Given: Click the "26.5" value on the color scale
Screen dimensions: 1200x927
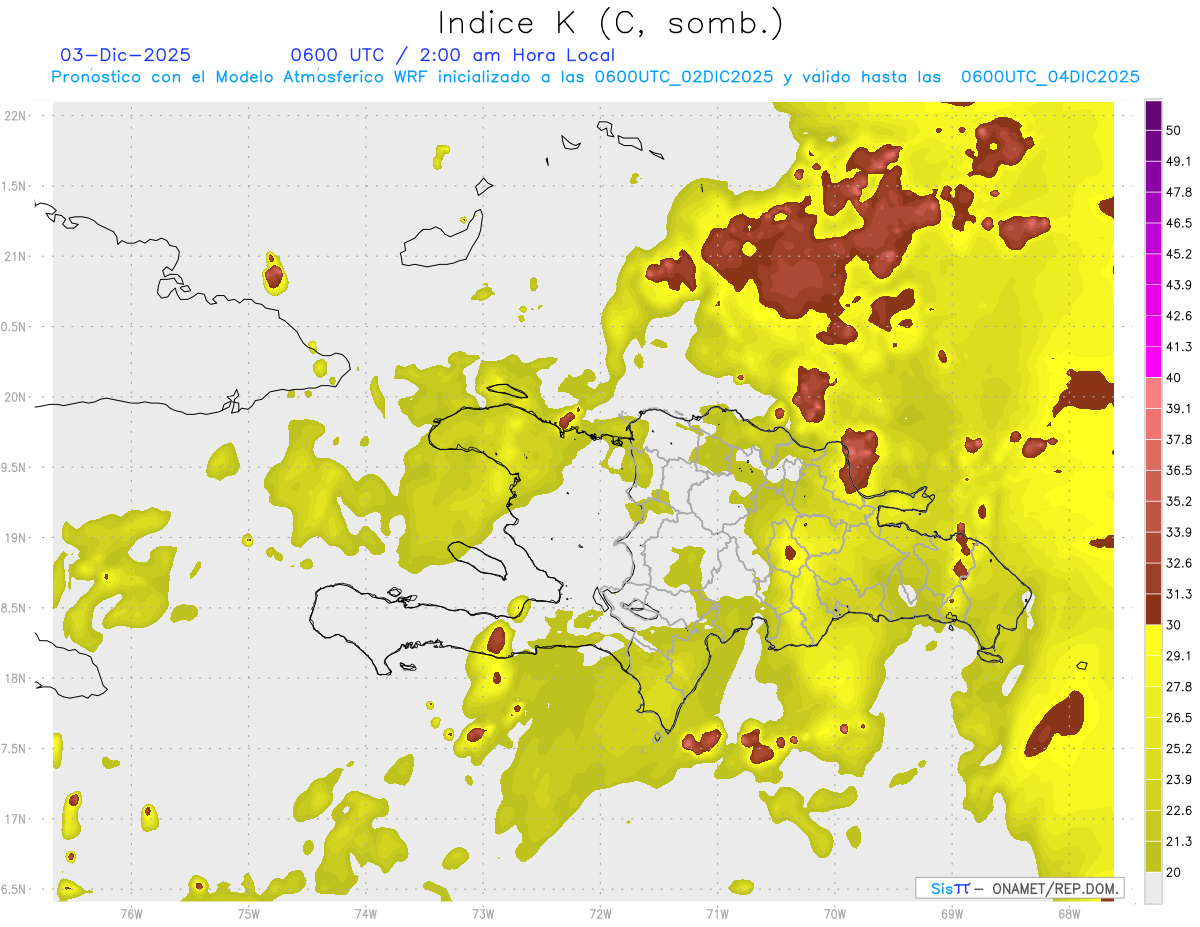Looking at the screenshot, I should coord(1179,718).
